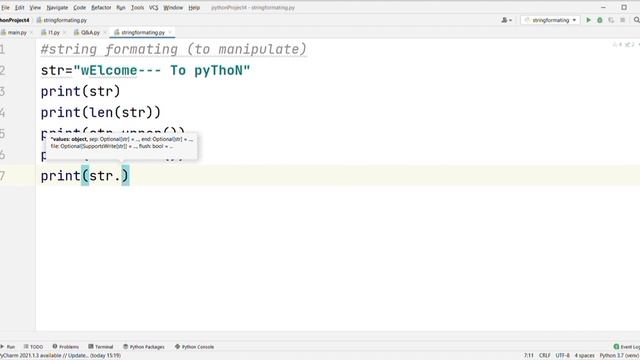
Task: Click on the print(str) line
Action: tap(80, 91)
